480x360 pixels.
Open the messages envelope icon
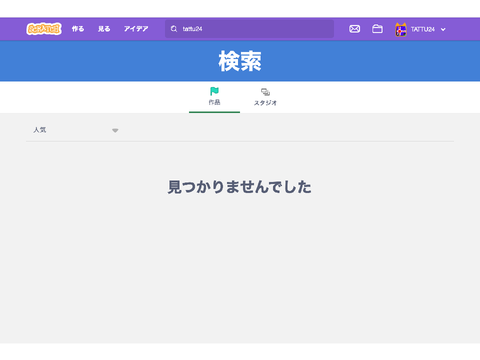[x=354, y=29]
